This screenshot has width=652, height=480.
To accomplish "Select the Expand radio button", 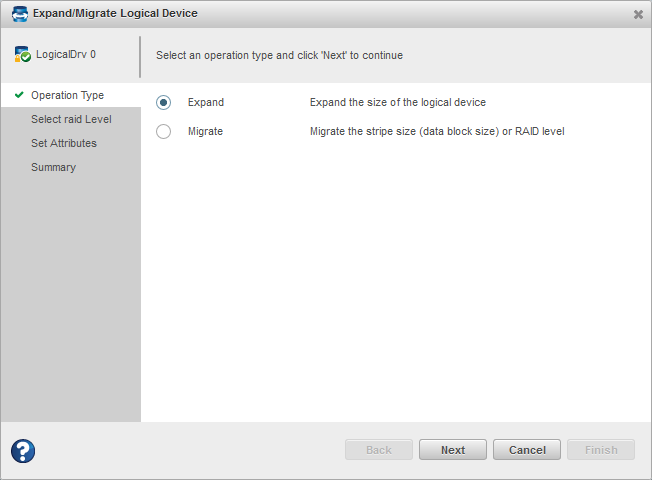I will [164, 103].
